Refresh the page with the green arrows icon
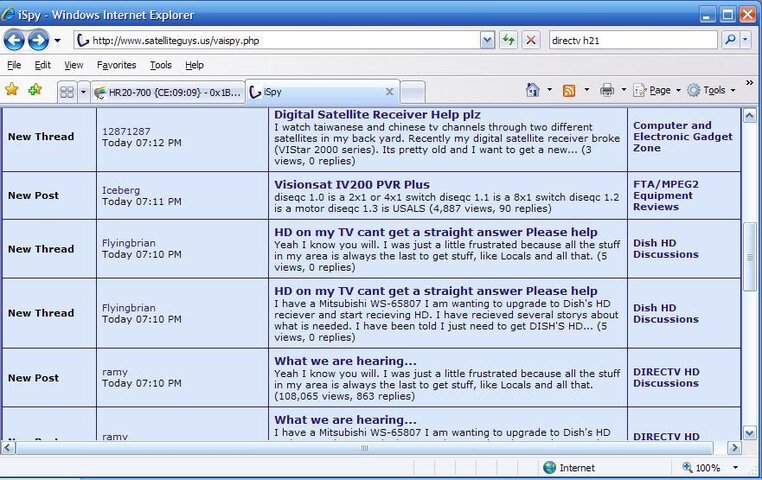This screenshot has width=762, height=480. [x=509, y=40]
